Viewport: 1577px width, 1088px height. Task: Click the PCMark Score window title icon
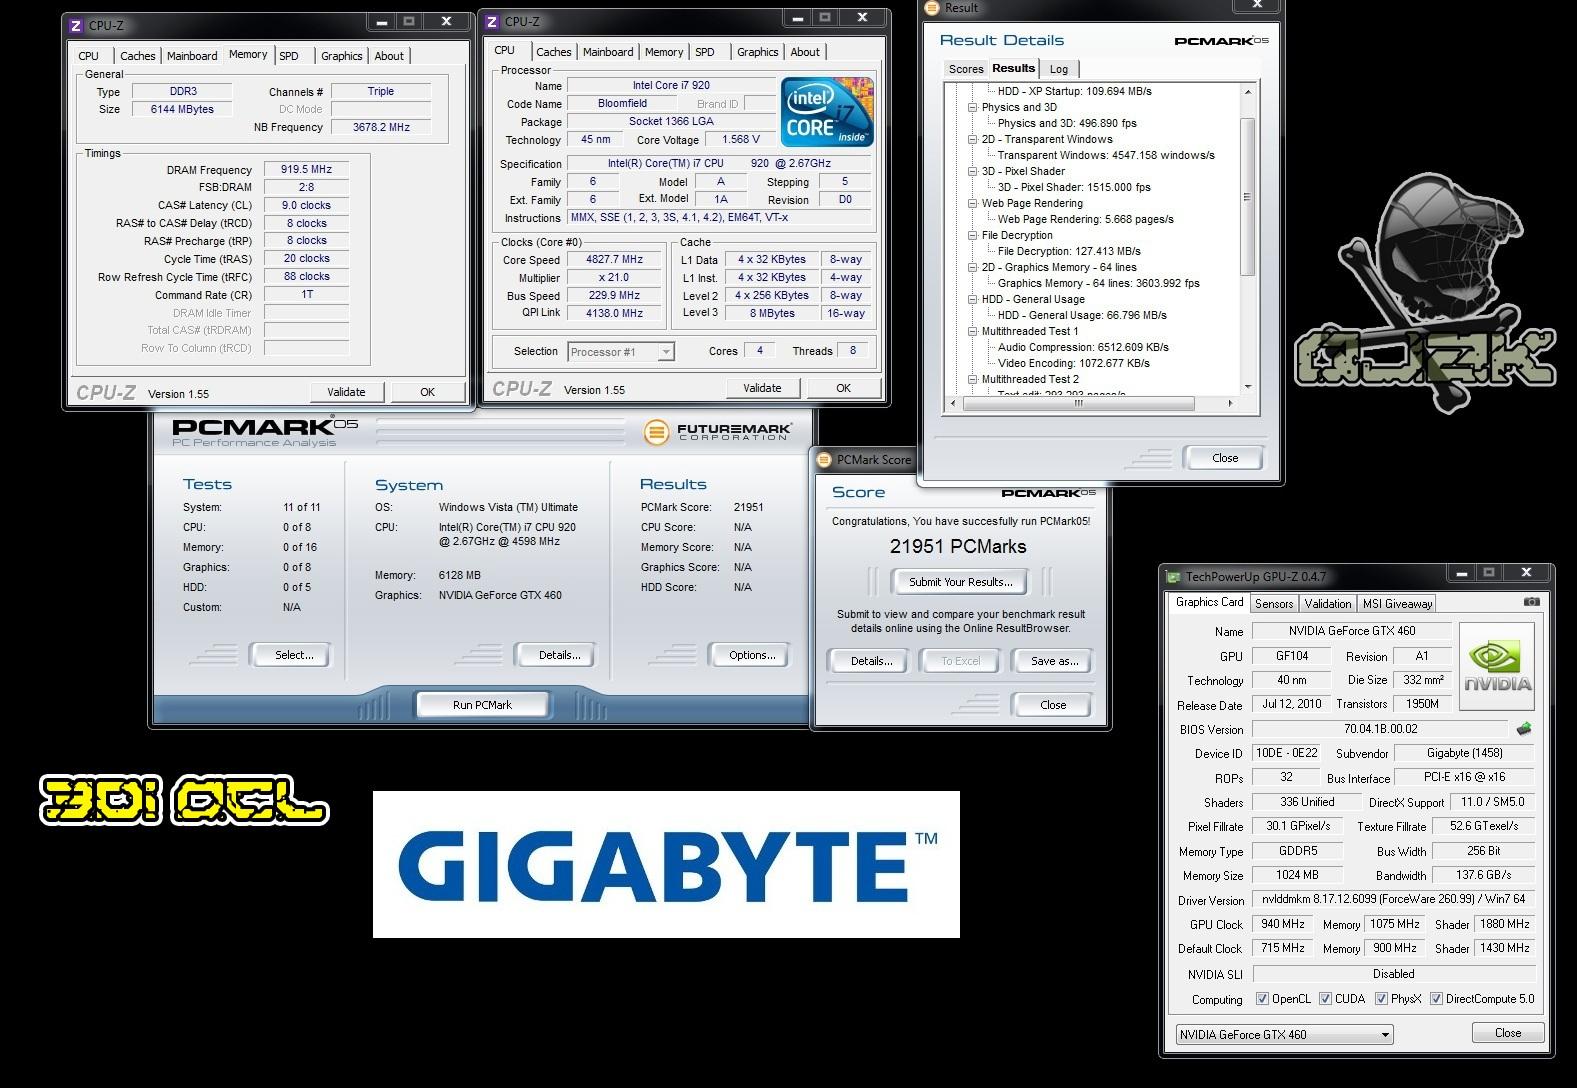coord(824,460)
